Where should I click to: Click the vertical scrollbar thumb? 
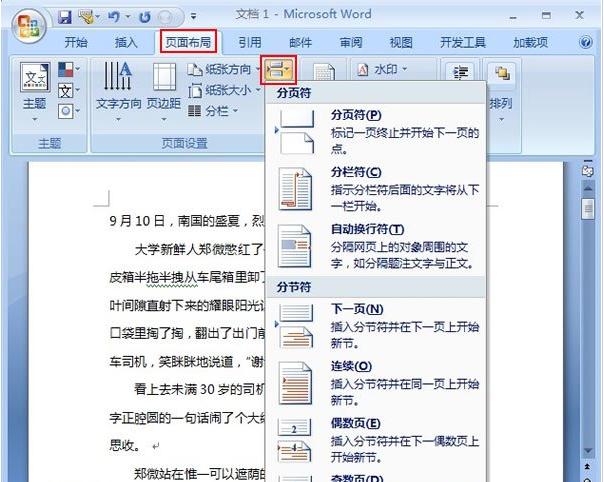point(588,209)
